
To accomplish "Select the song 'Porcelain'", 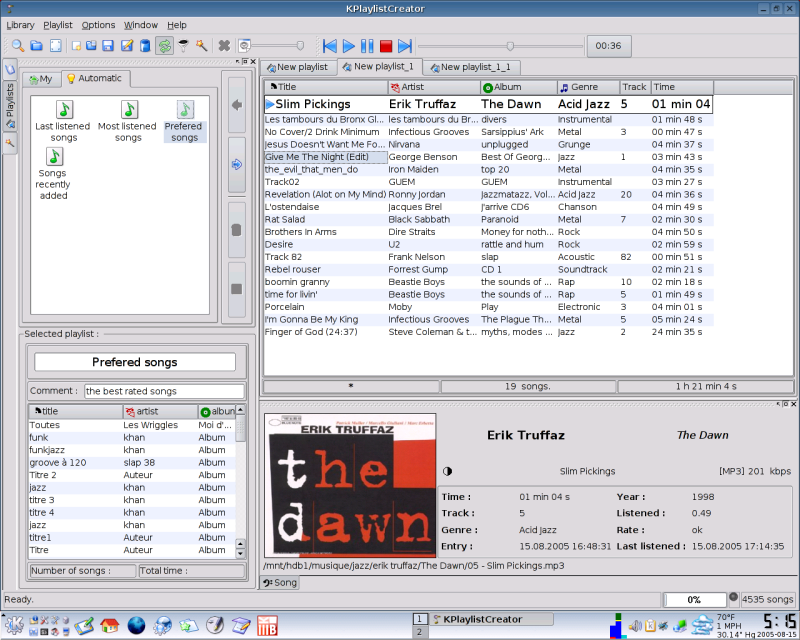I will (x=489, y=307).
